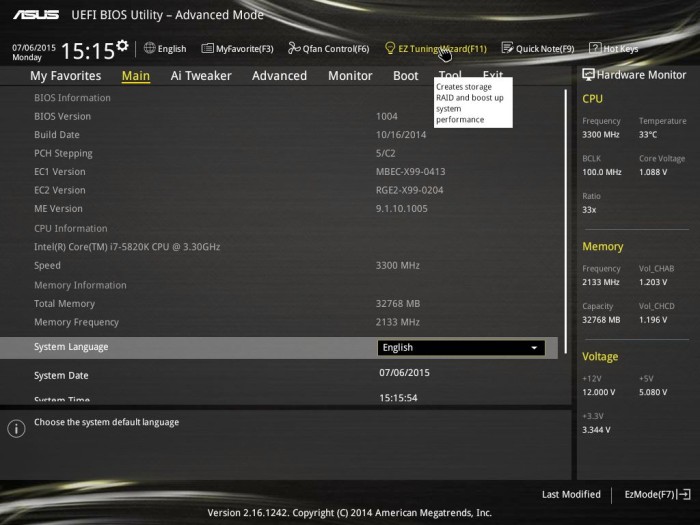The height and width of the screenshot is (525, 700).
Task: Click the English language button in top bar
Action: pos(165,49)
